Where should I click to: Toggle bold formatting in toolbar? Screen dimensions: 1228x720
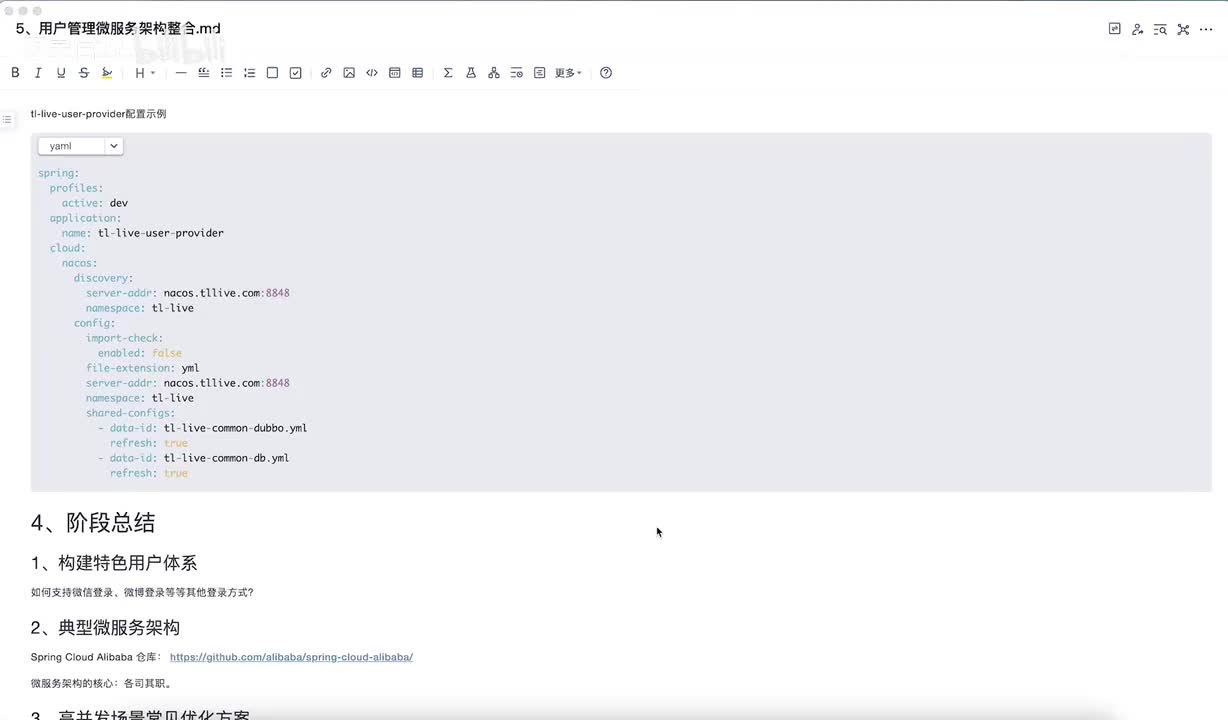click(x=15, y=73)
